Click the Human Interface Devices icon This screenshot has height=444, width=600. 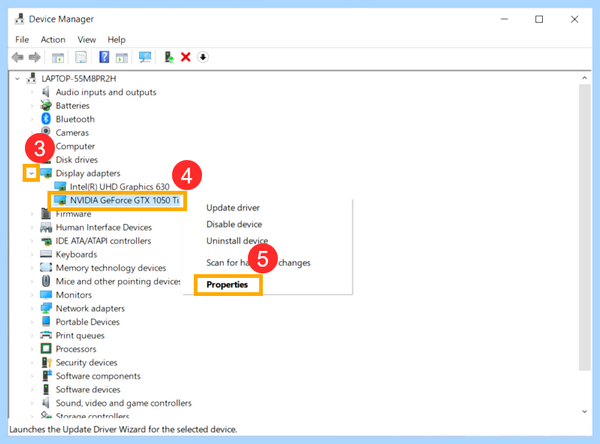(x=46, y=227)
